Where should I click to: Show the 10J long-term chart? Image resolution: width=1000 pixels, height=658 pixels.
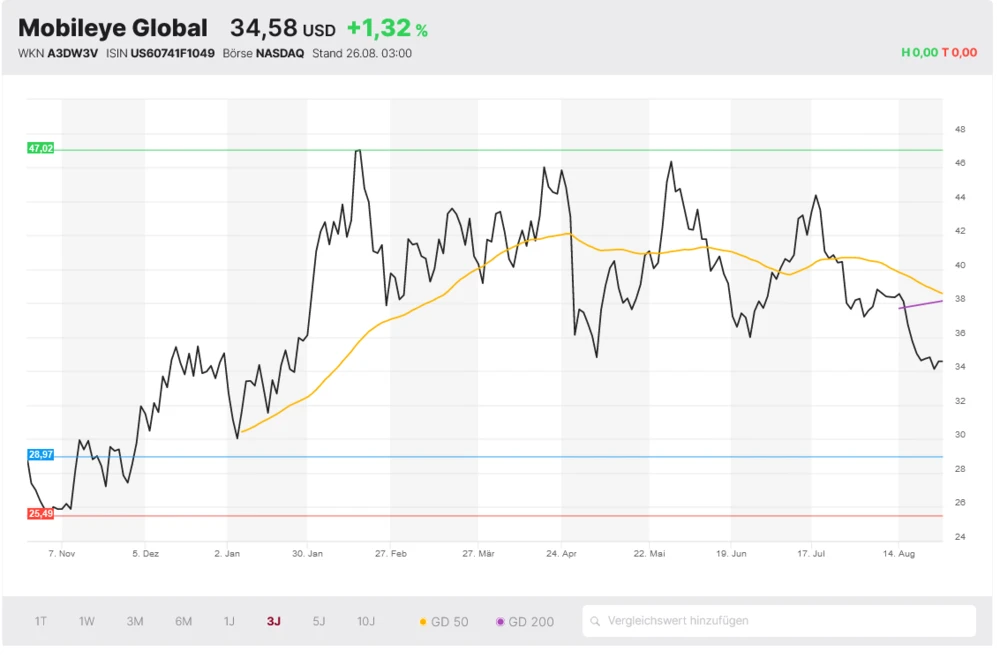click(x=366, y=621)
